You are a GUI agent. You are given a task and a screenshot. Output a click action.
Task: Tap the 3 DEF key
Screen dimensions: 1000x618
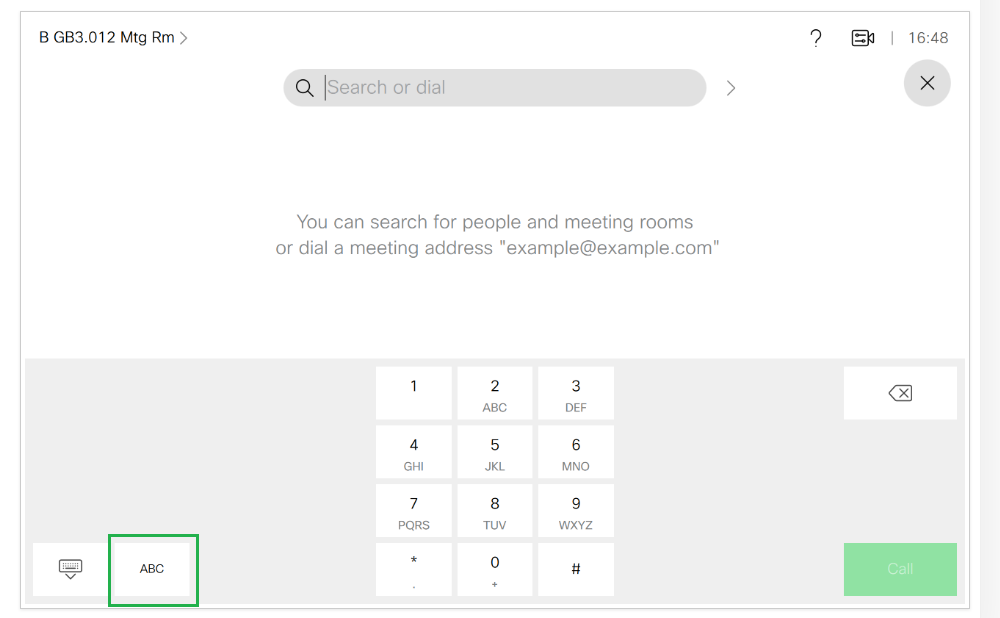(x=576, y=393)
